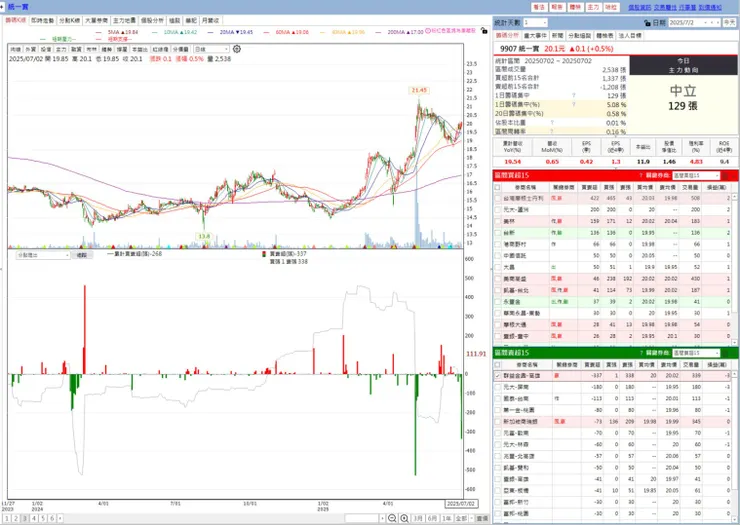Click 20MA legend color line

(x=210, y=32)
